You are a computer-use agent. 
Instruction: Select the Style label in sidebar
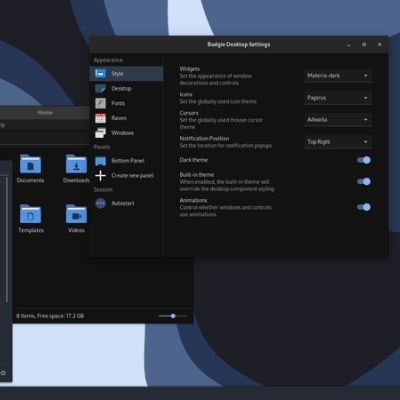pos(117,74)
